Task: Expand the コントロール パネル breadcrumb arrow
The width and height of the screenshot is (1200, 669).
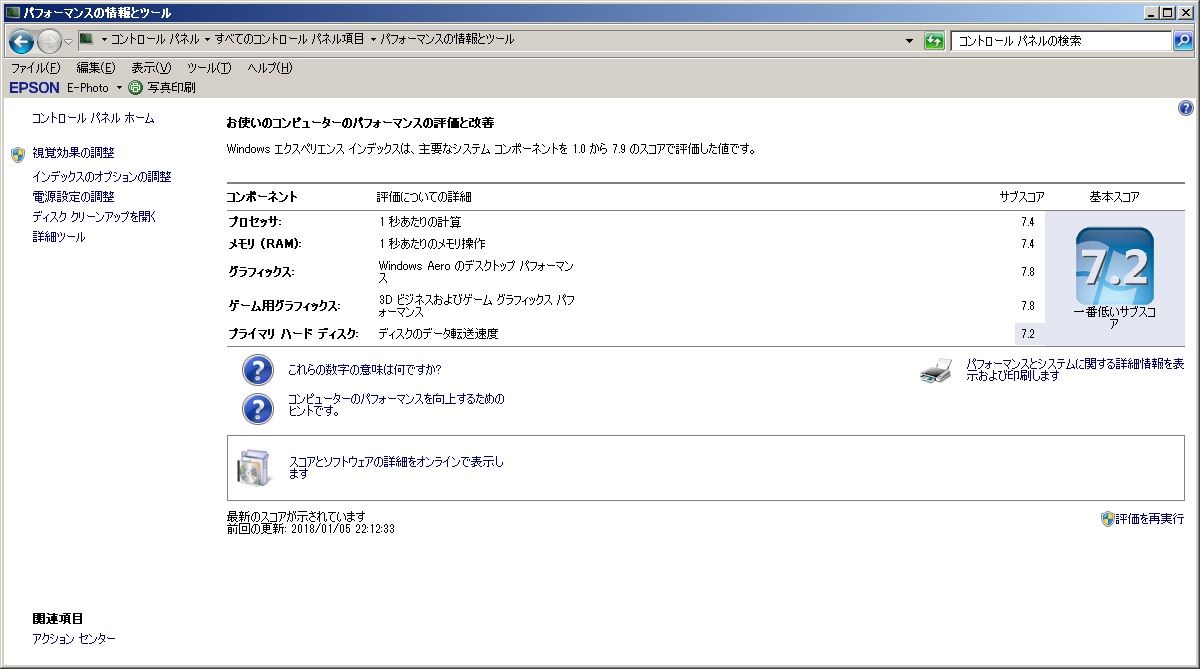Action: click(x=206, y=40)
